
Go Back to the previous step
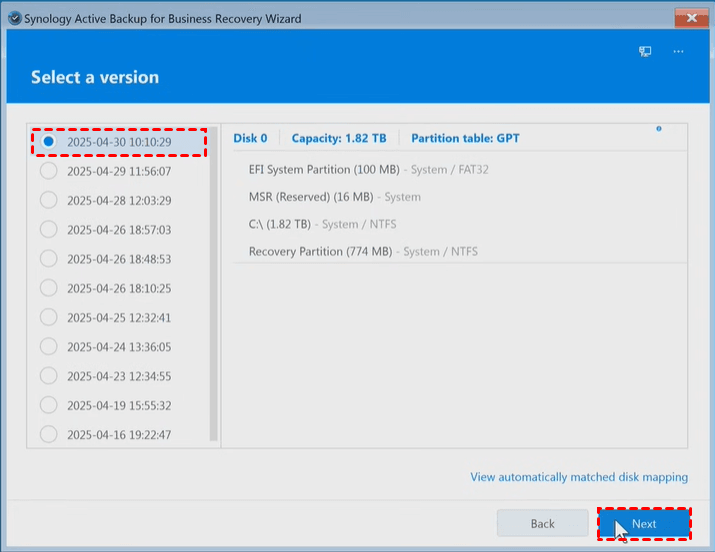pos(542,524)
